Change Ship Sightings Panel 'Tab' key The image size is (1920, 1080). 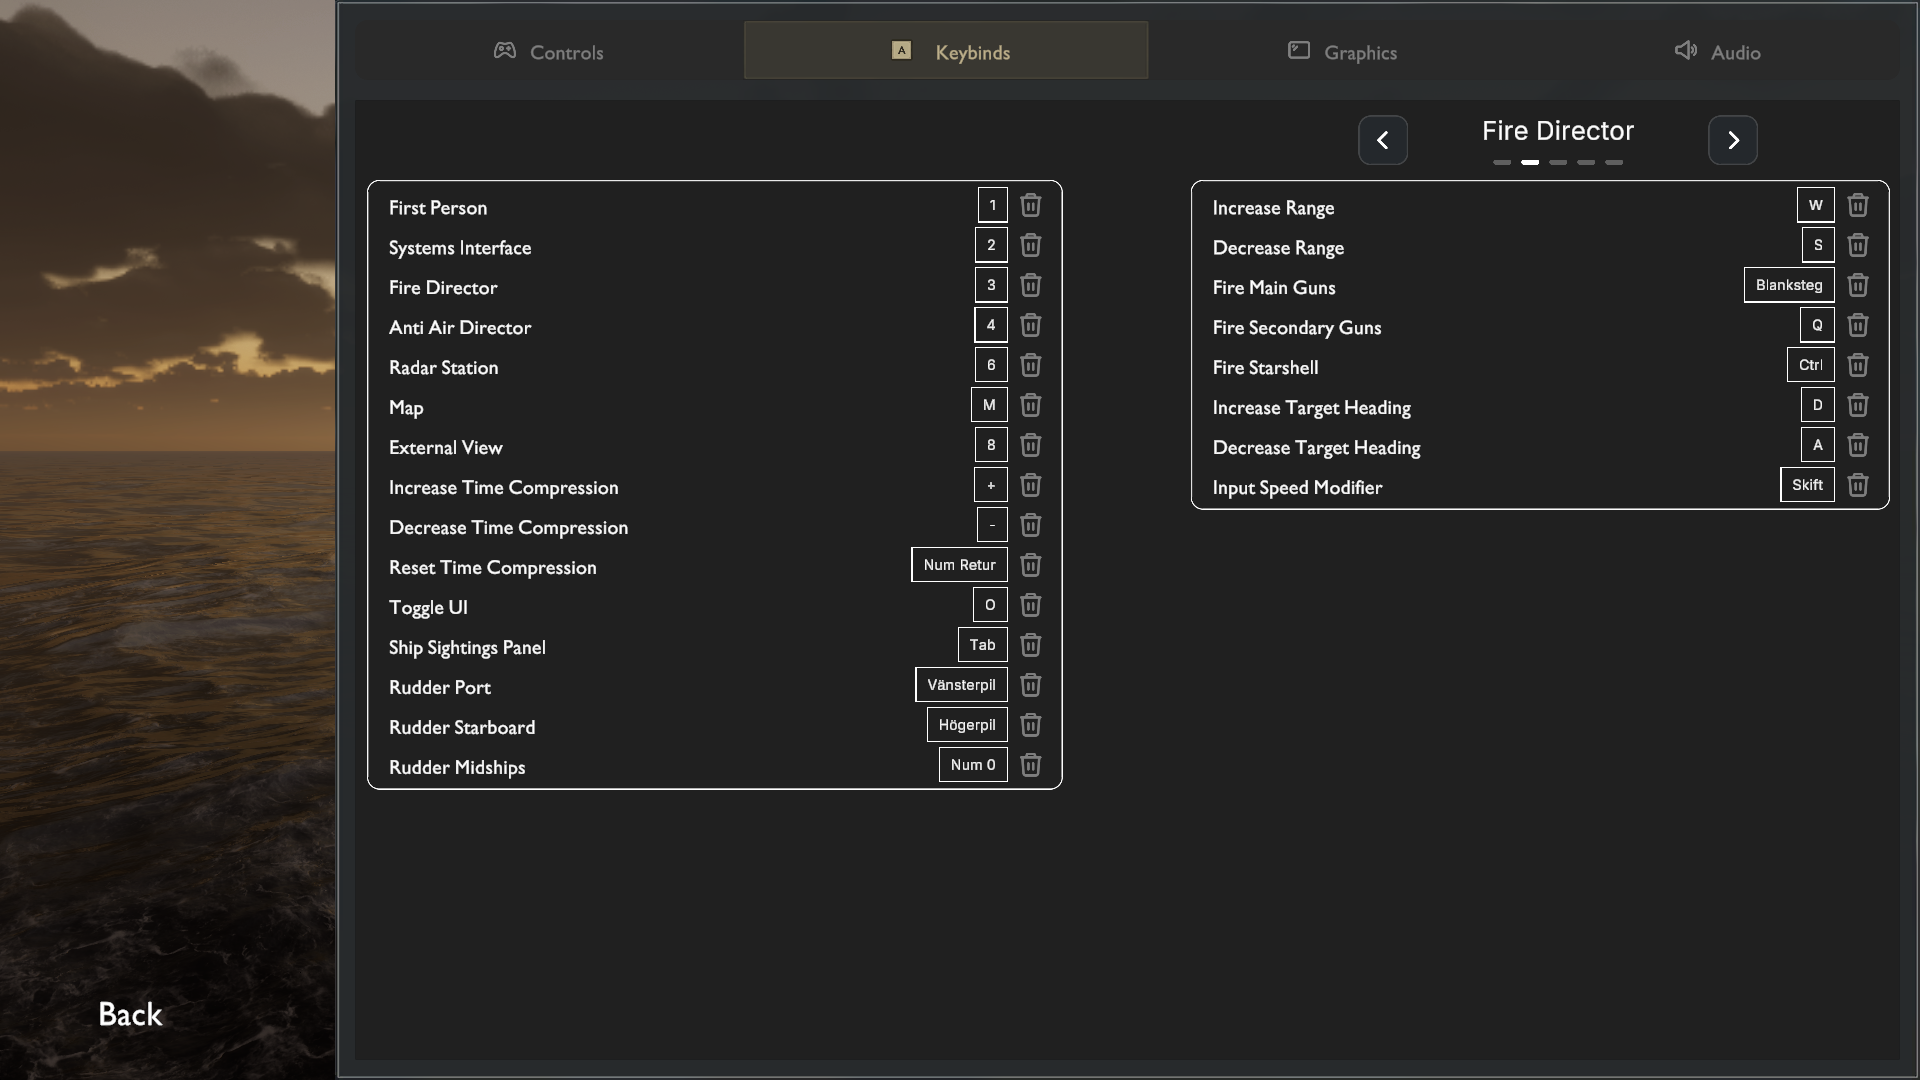[982, 645]
